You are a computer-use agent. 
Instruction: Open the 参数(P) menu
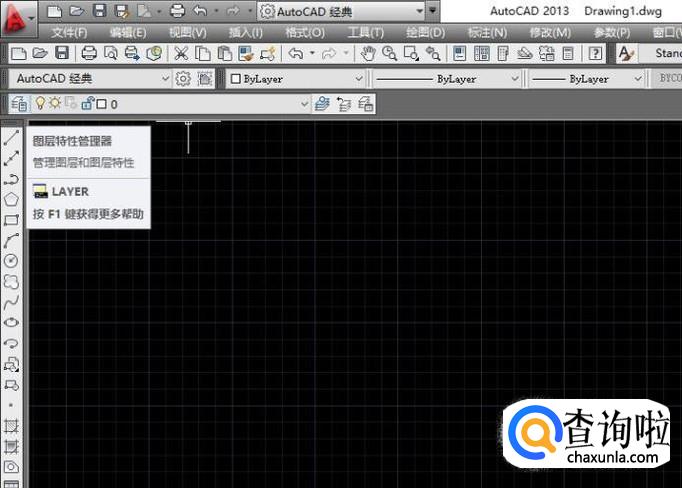coord(612,33)
